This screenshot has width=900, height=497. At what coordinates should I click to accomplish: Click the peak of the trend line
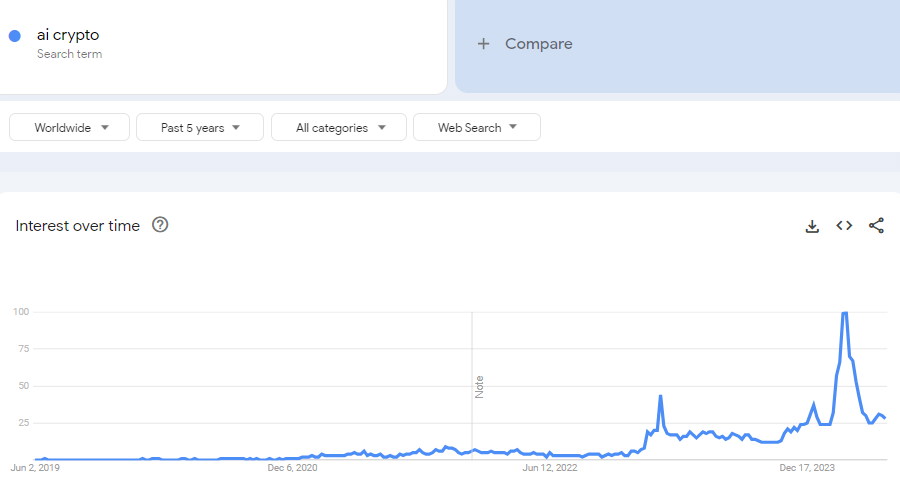point(845,313)
